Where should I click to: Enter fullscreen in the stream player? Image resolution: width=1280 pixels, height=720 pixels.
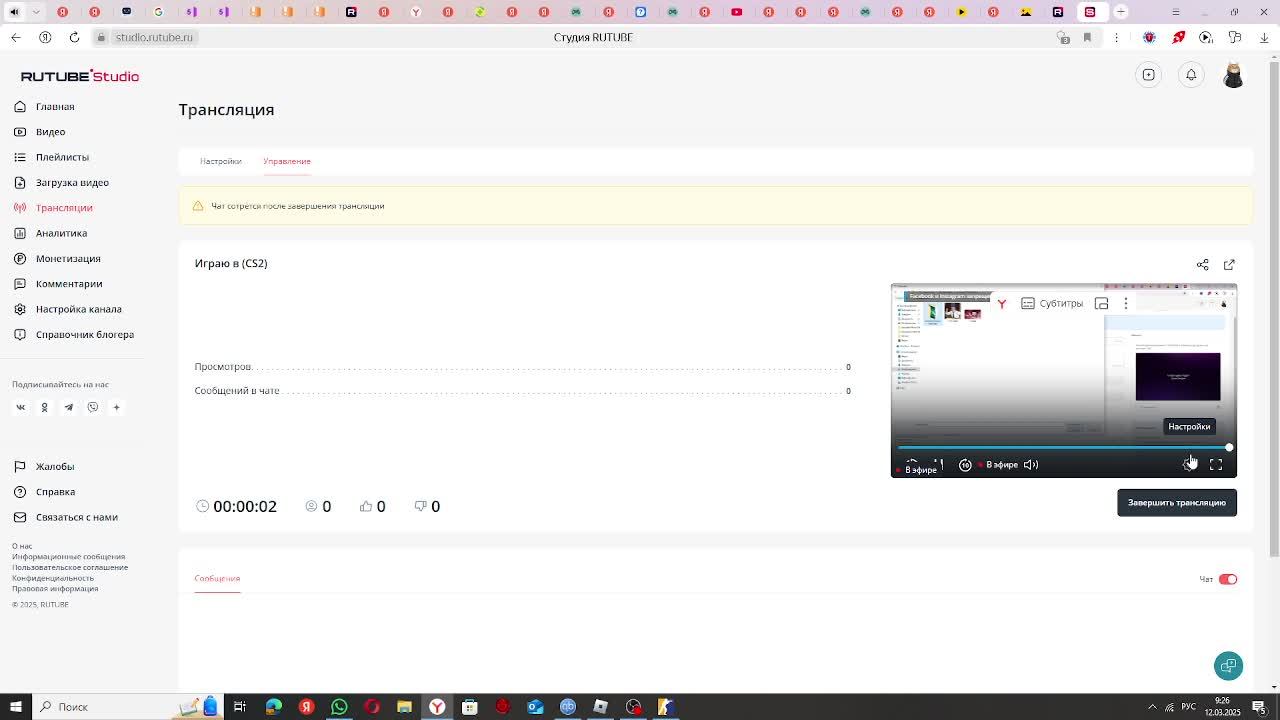click(1216, 464)
